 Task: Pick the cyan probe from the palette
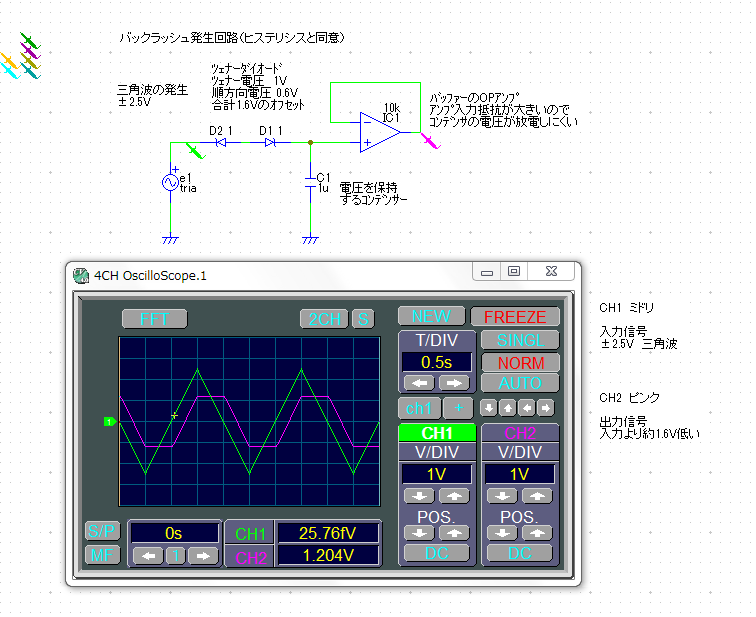(x=9, y=70)
